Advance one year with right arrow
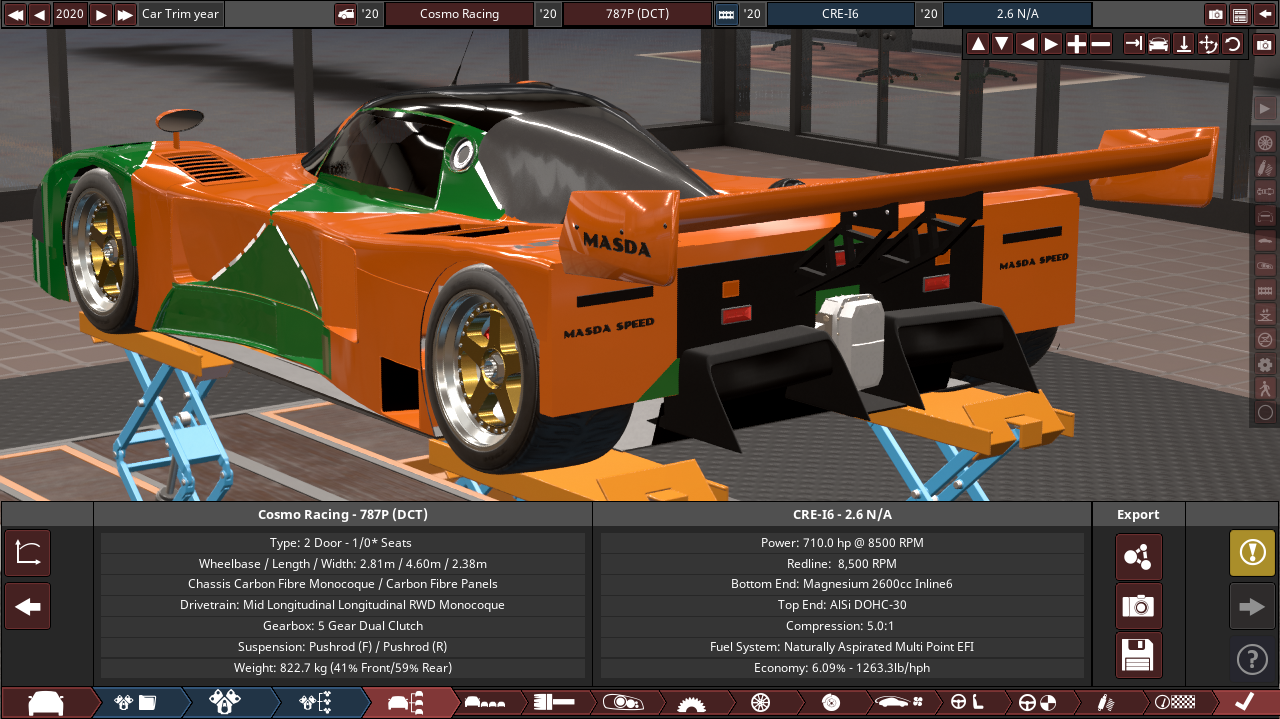 click(x=101, y=14)
